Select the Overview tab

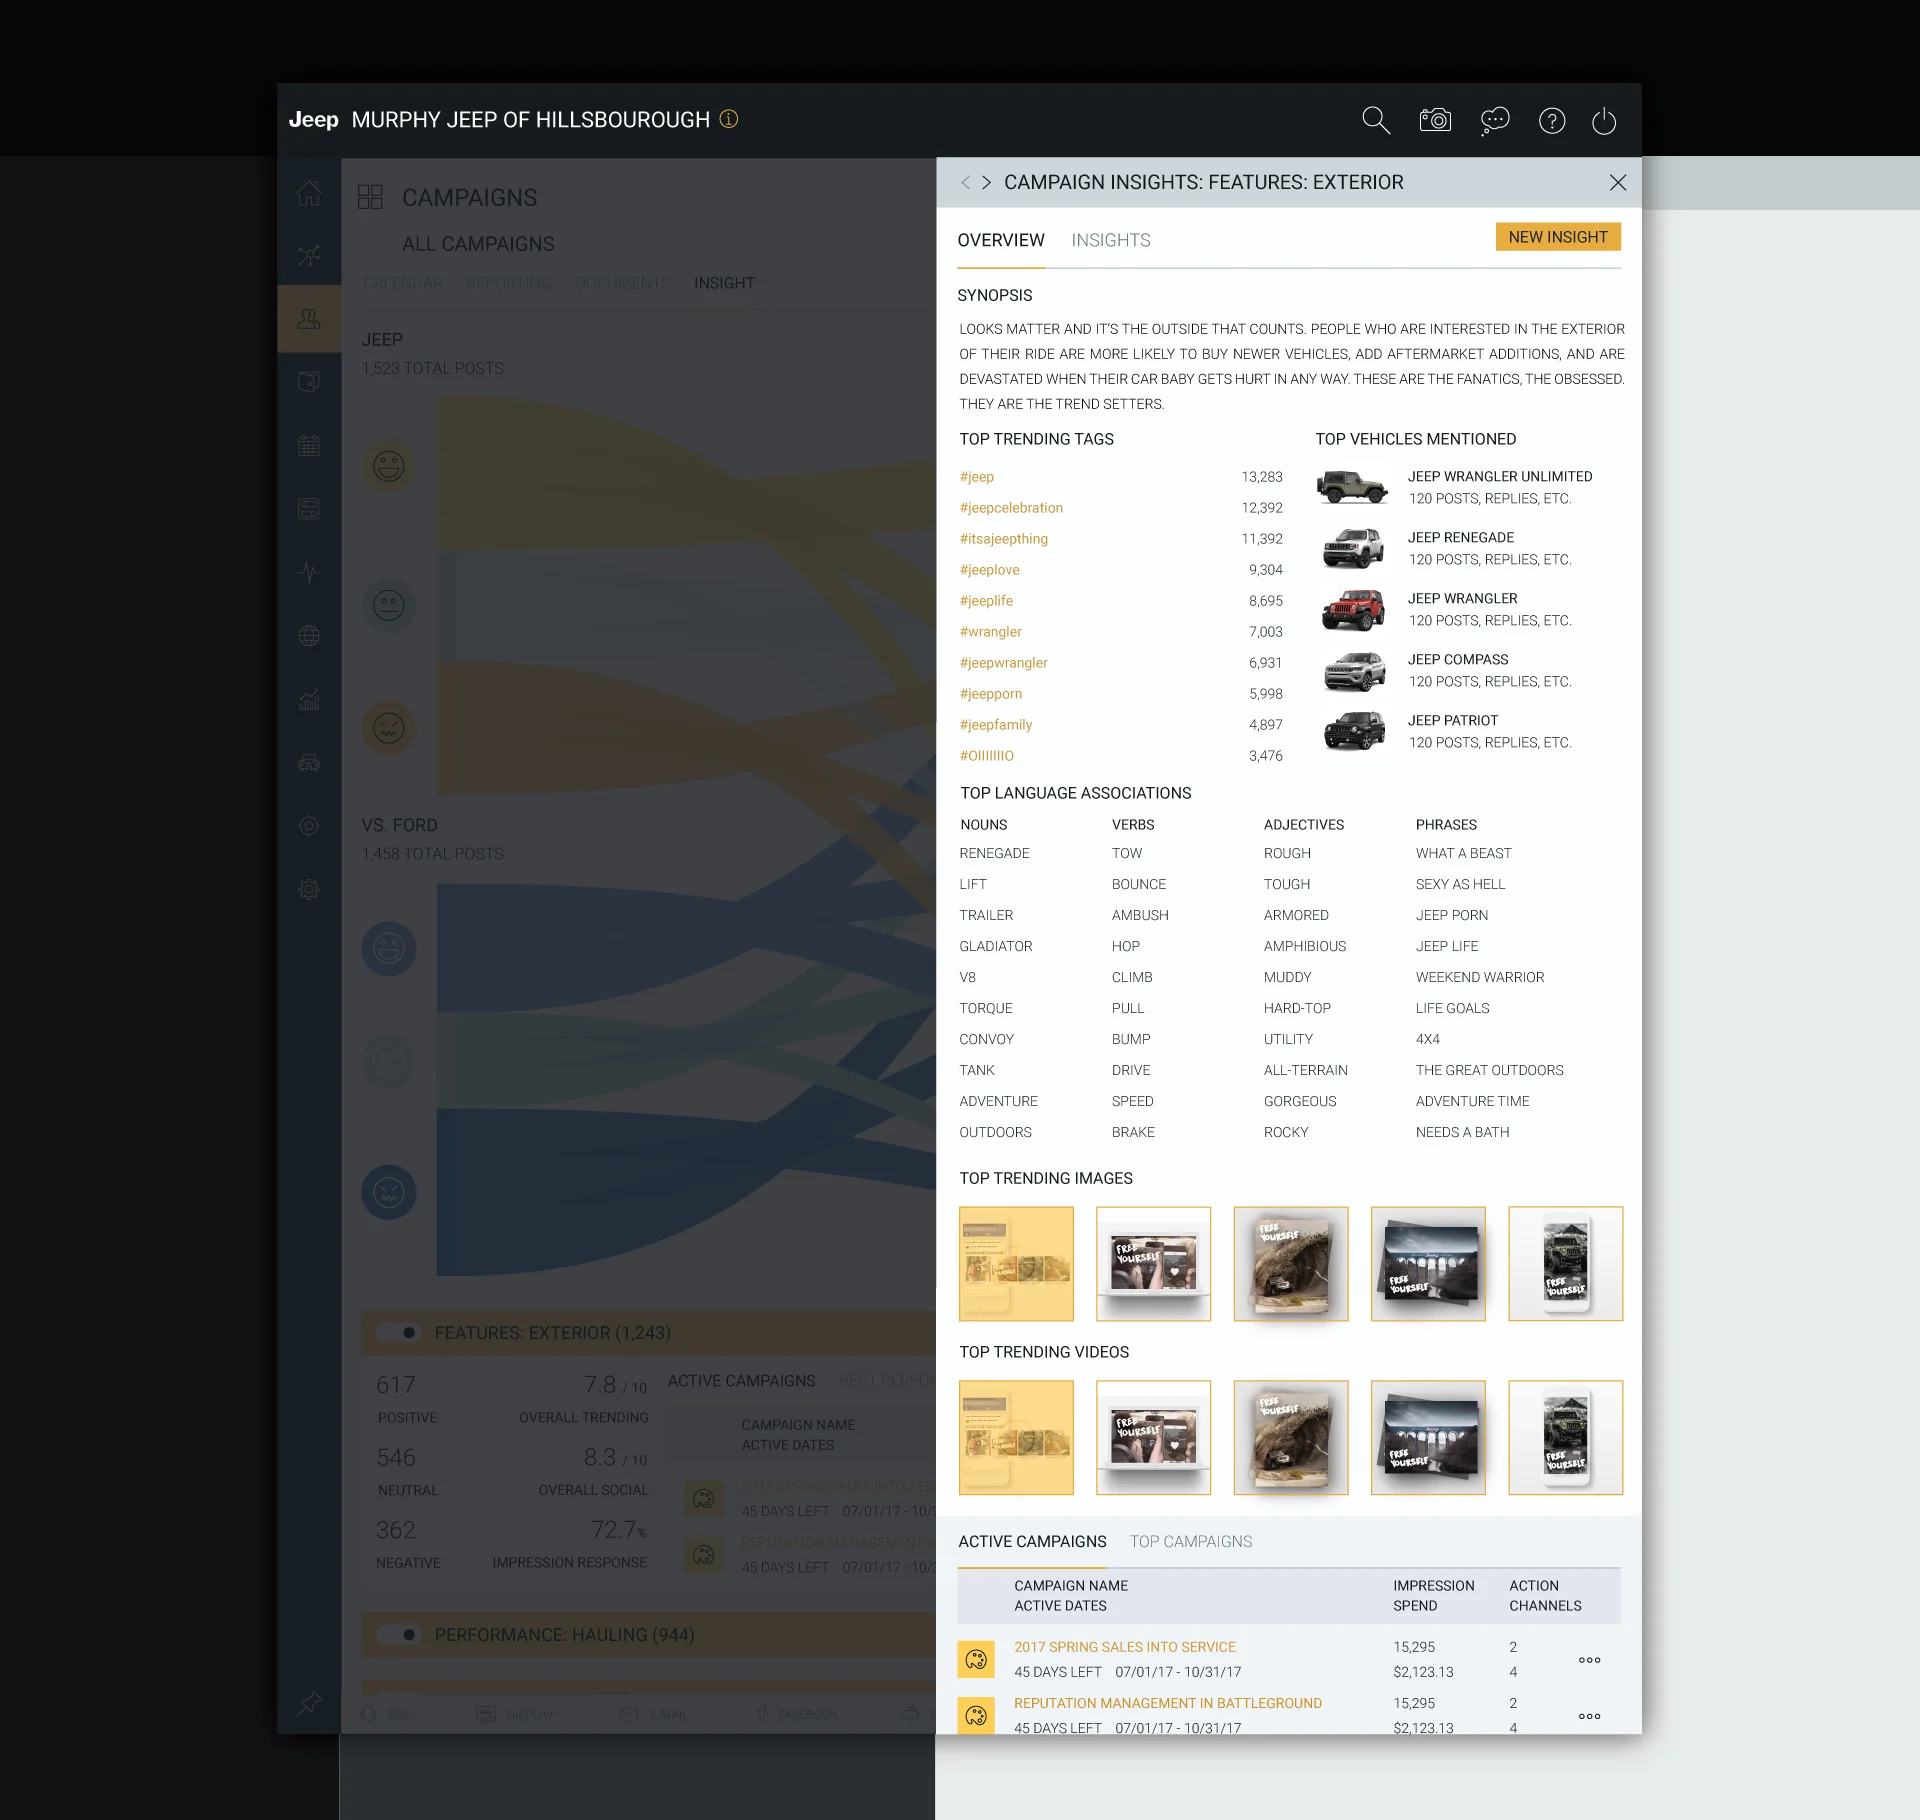1001,240
